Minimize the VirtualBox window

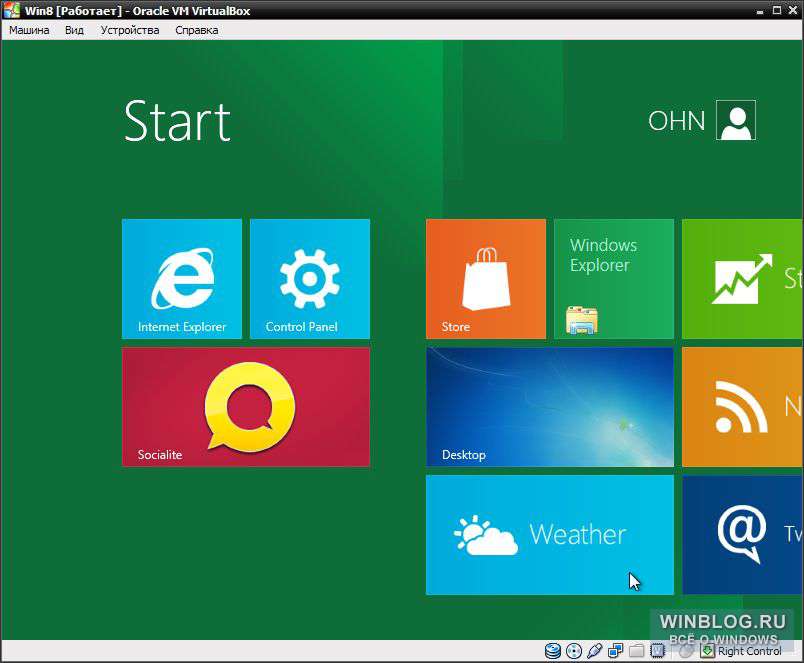click(x=760, y=11)
